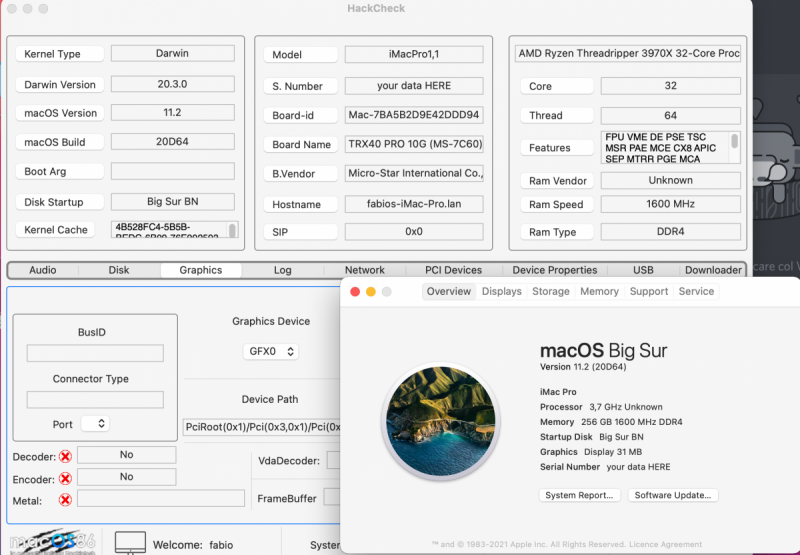Open the Disk tab

point(119,270)
